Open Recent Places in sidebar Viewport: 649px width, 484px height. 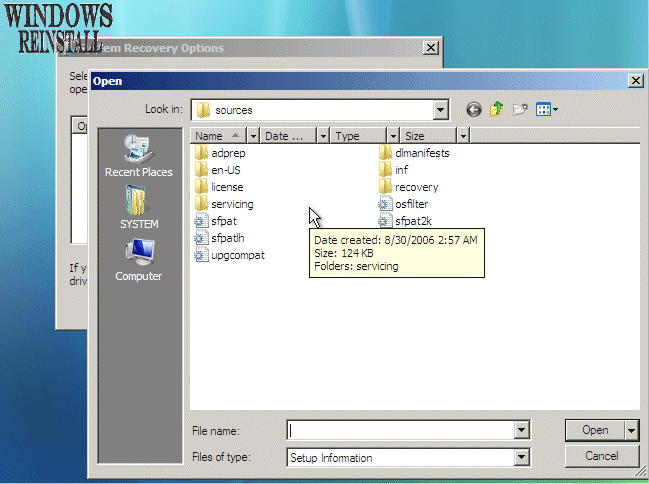(x=138, y=156)
